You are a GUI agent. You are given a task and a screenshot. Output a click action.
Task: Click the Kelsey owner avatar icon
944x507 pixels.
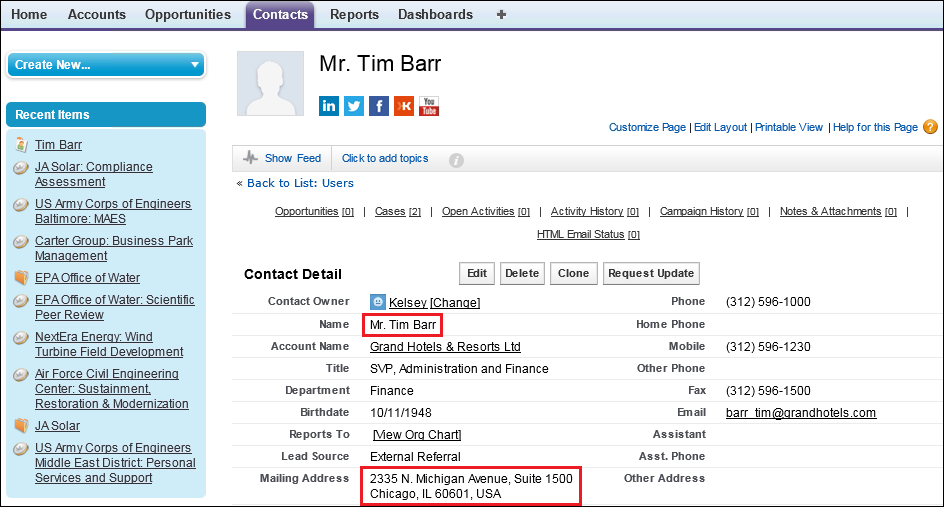point(377,302)
